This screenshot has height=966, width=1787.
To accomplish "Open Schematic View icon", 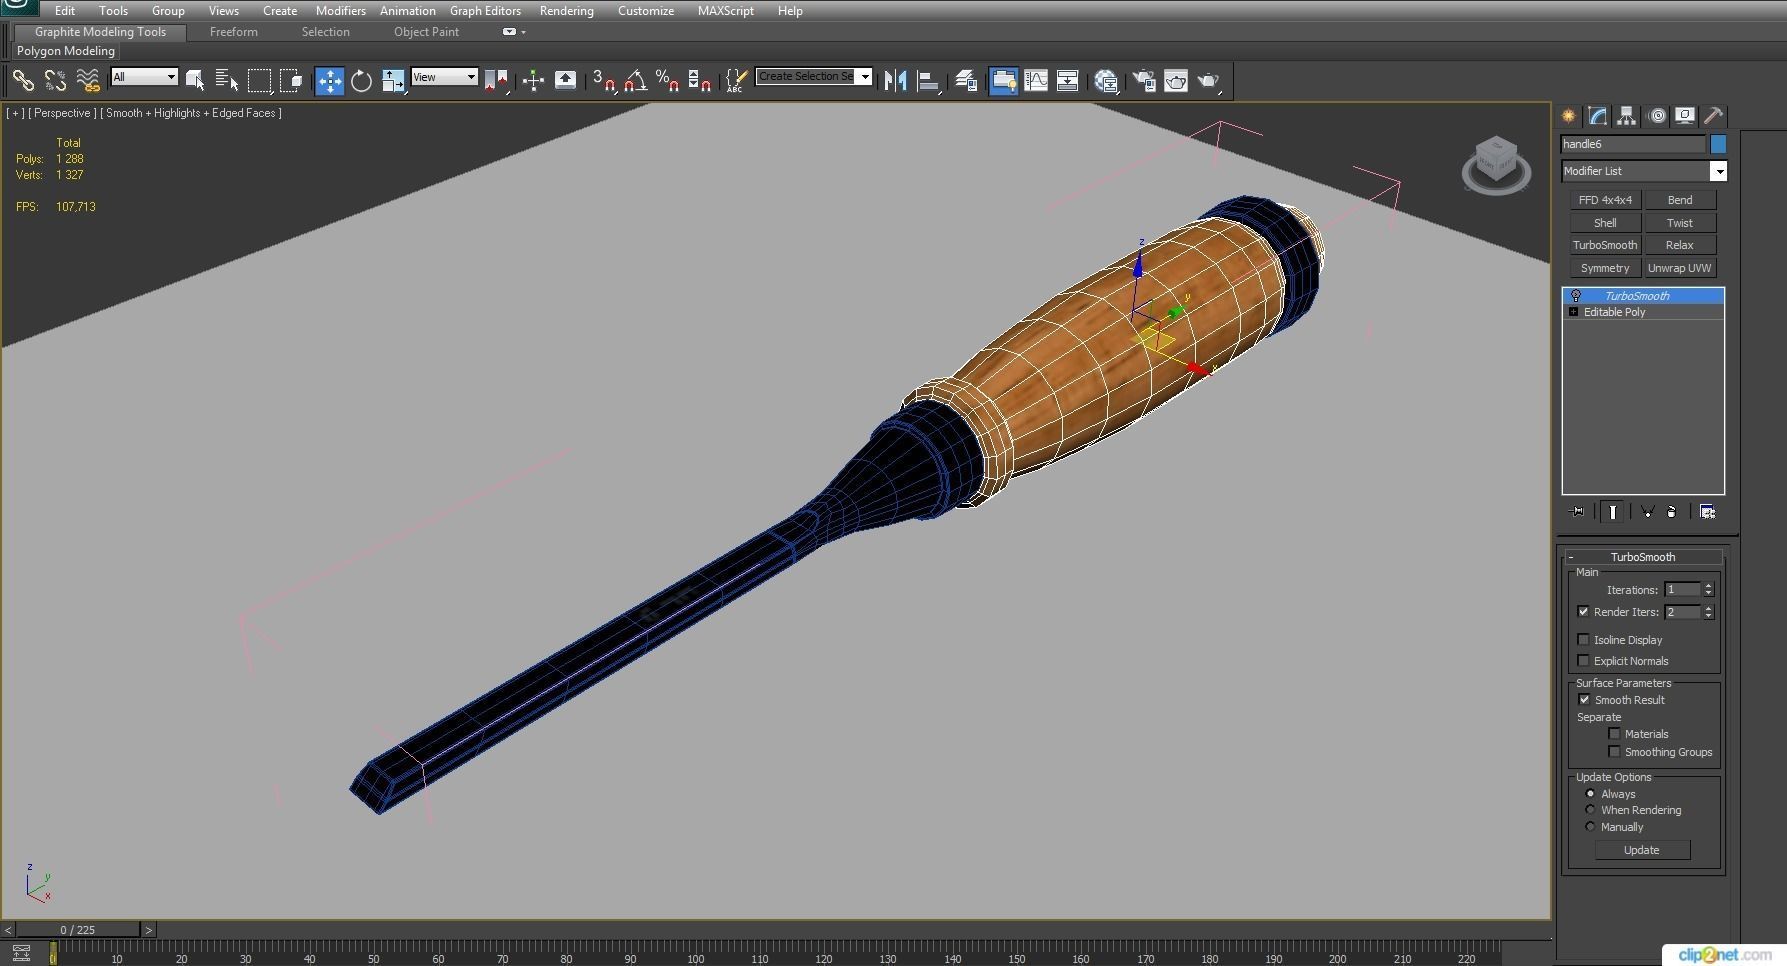I will [1068, 81].
